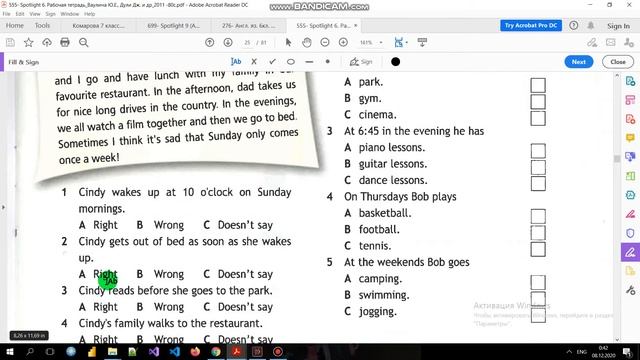
Task: Click the cloud upload icon
Action: click(x=47, y=42)
